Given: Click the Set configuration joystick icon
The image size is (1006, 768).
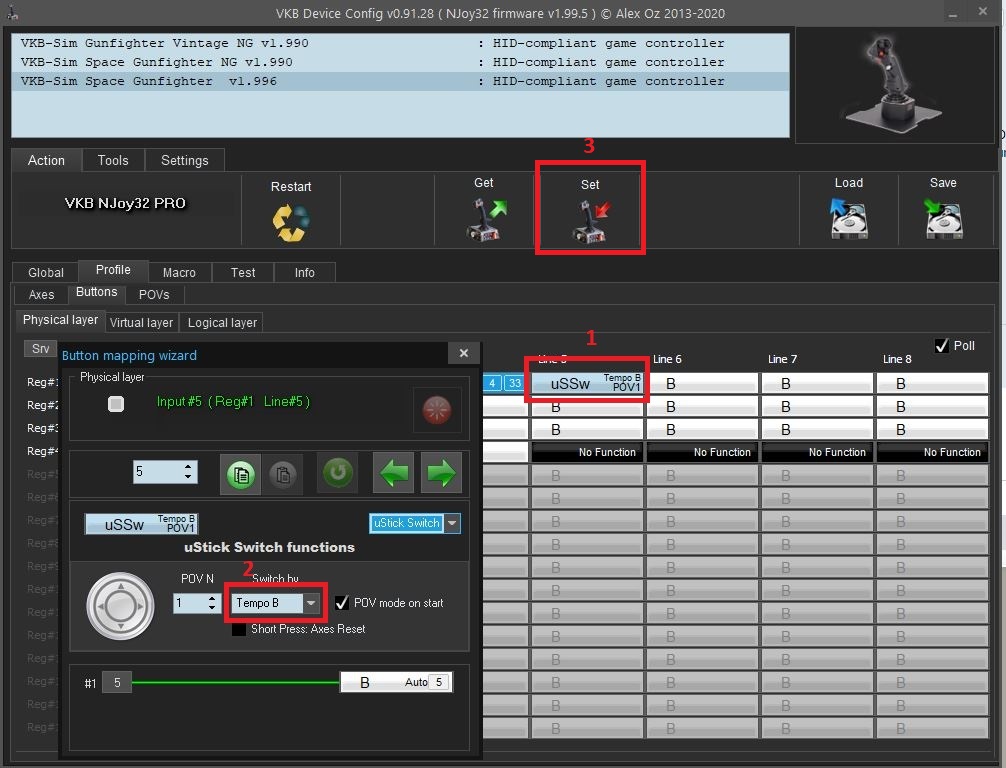Looking at the screenshot, I should point(590,221).
